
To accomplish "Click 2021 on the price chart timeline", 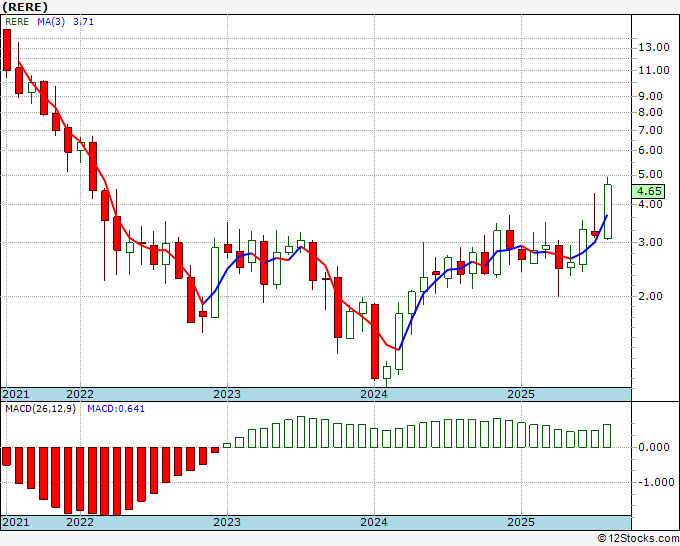I will 16,394.
